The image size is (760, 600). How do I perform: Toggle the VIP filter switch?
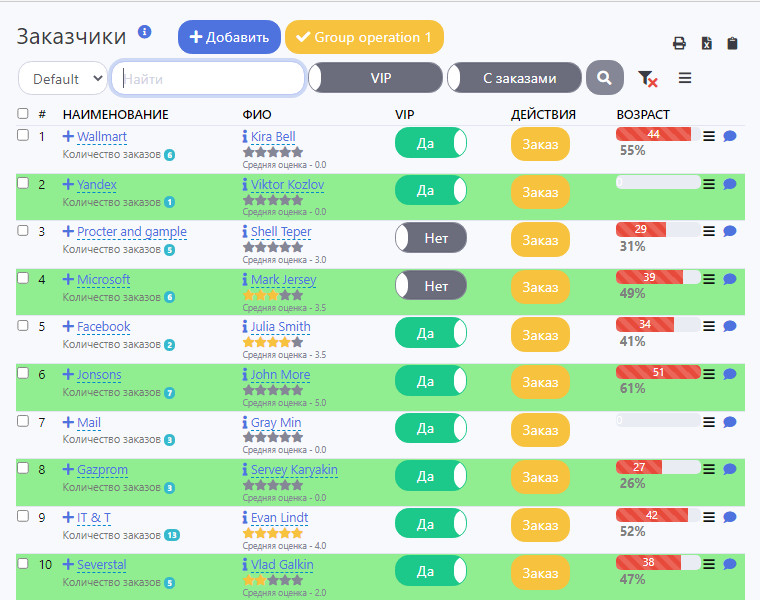376,78
